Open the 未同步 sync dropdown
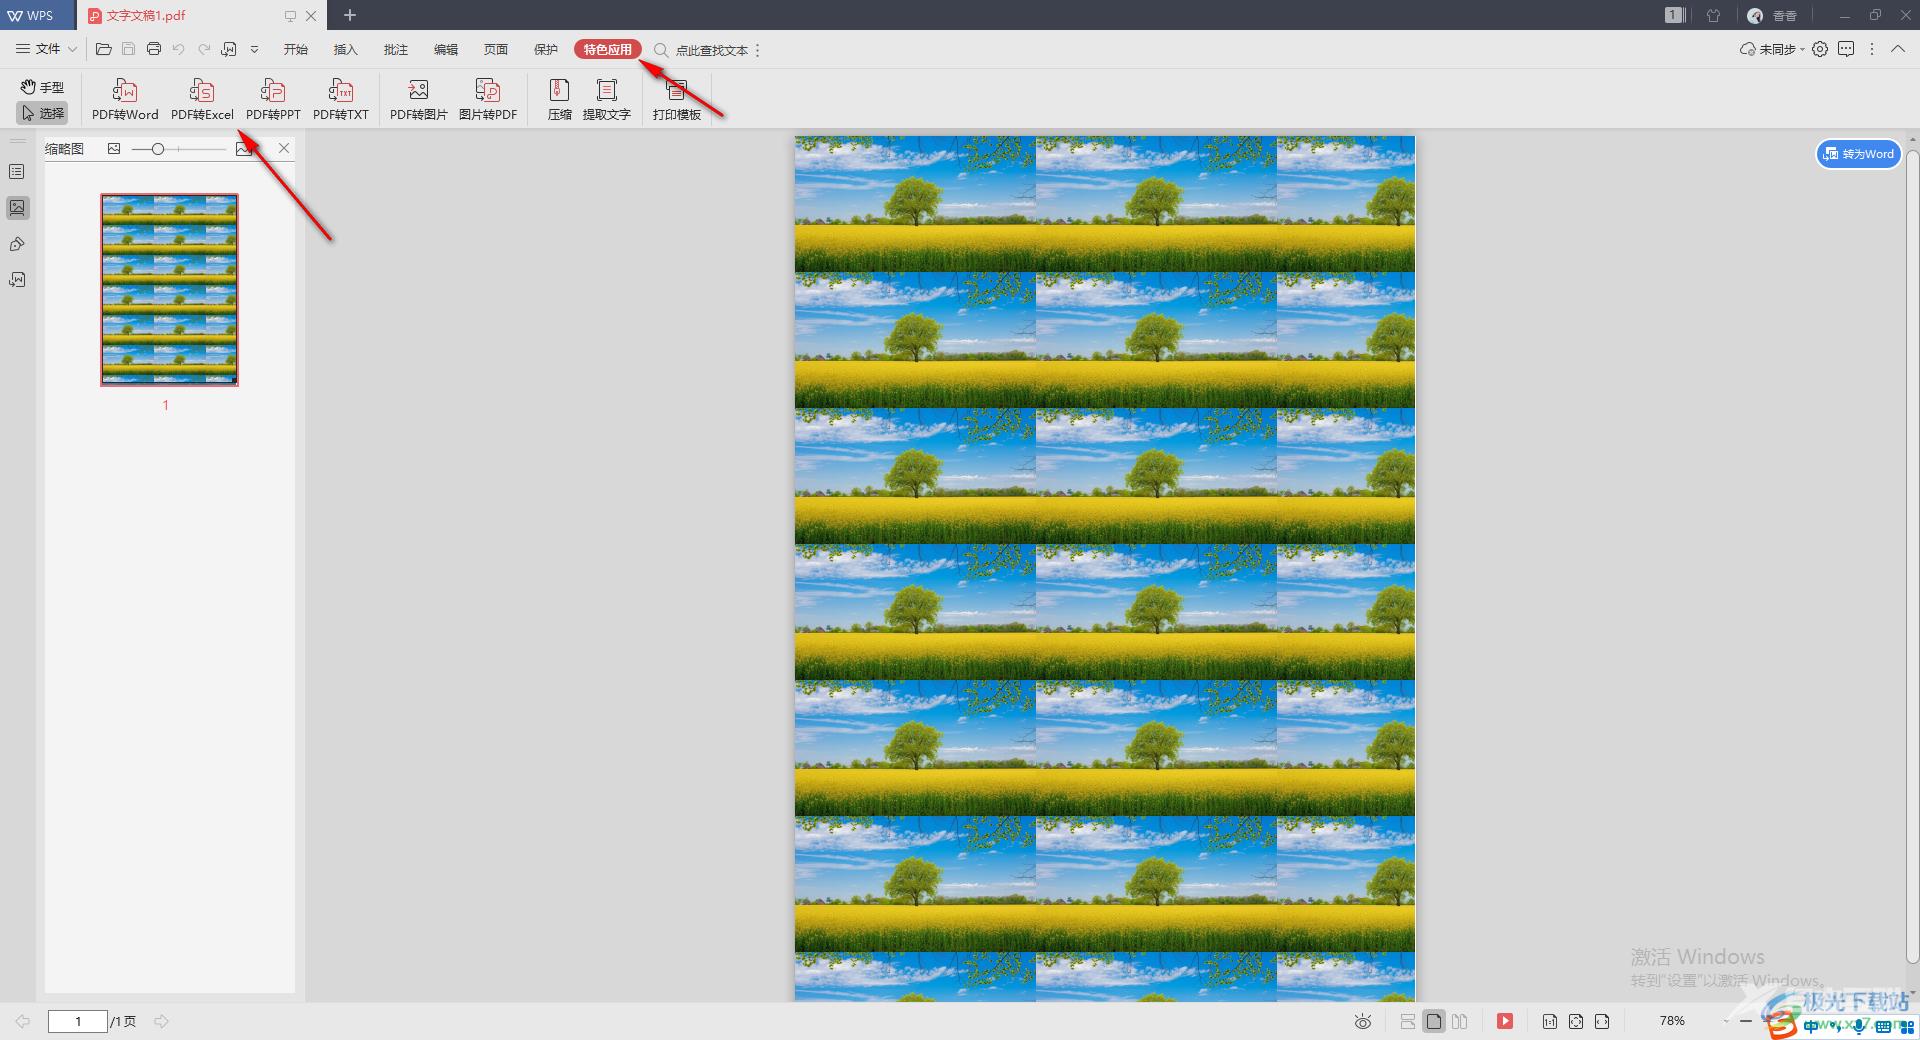This screenshot has height=1040, width=1920. point(1772,49)
